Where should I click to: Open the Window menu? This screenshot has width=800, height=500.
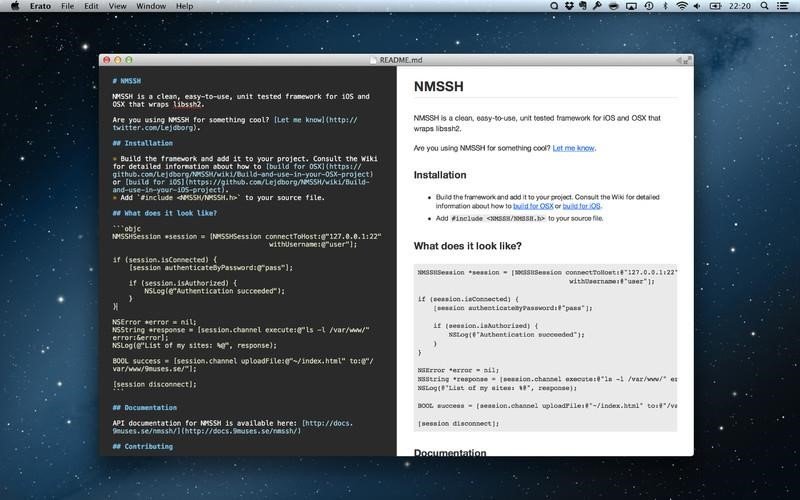tap(151, 6)
